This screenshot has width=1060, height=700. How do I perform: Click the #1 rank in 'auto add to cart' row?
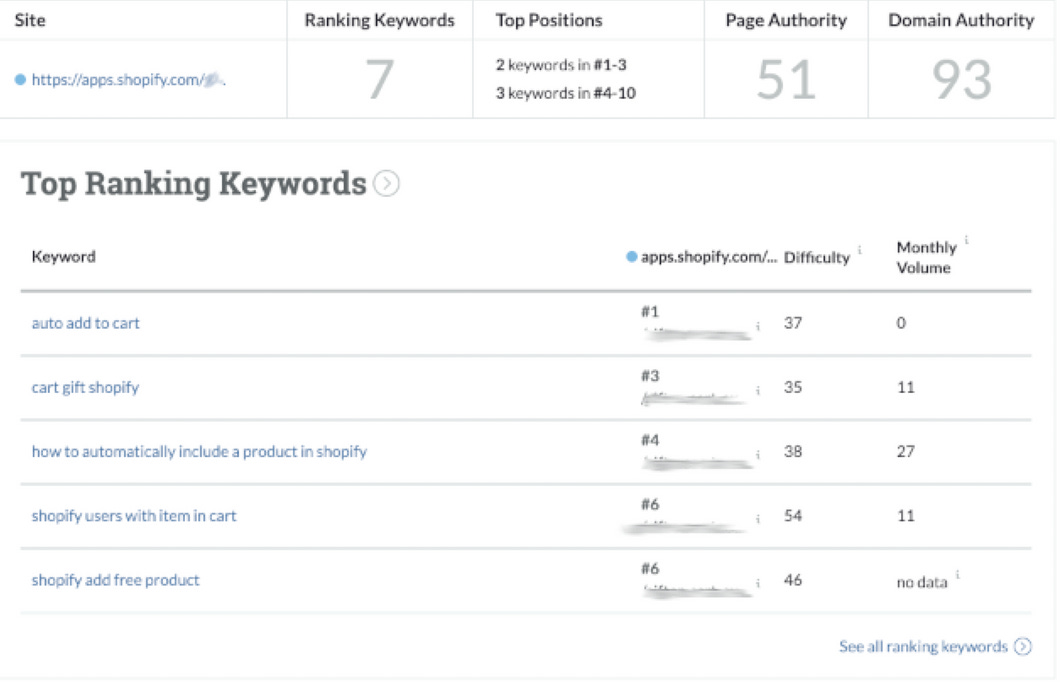pyautogui.click(x=650, y=312)
